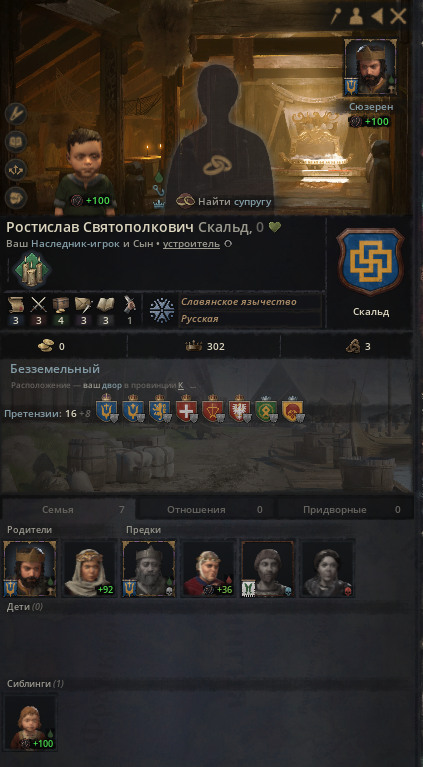Select the white eagle claim shield
The width and height of the screenshot is (423, 767).
(240, 409)
